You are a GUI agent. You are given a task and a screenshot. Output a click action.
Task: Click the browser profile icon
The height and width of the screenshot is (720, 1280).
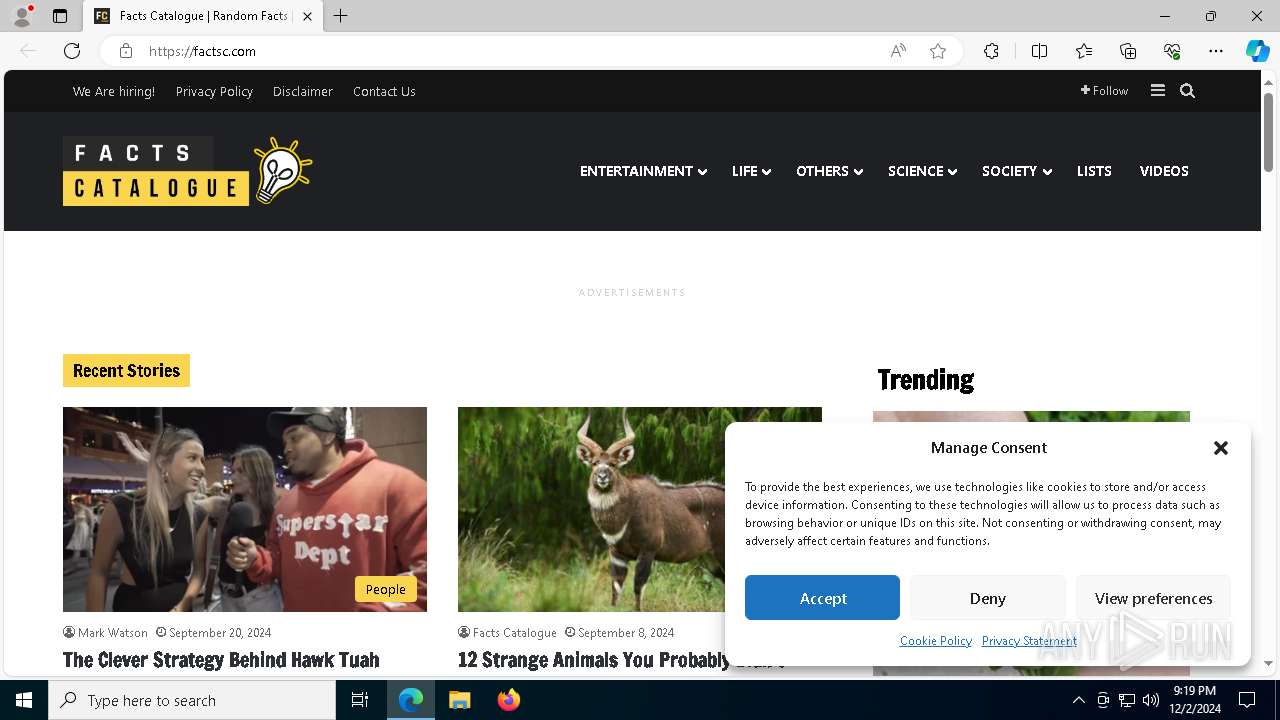tap(22, 16)
